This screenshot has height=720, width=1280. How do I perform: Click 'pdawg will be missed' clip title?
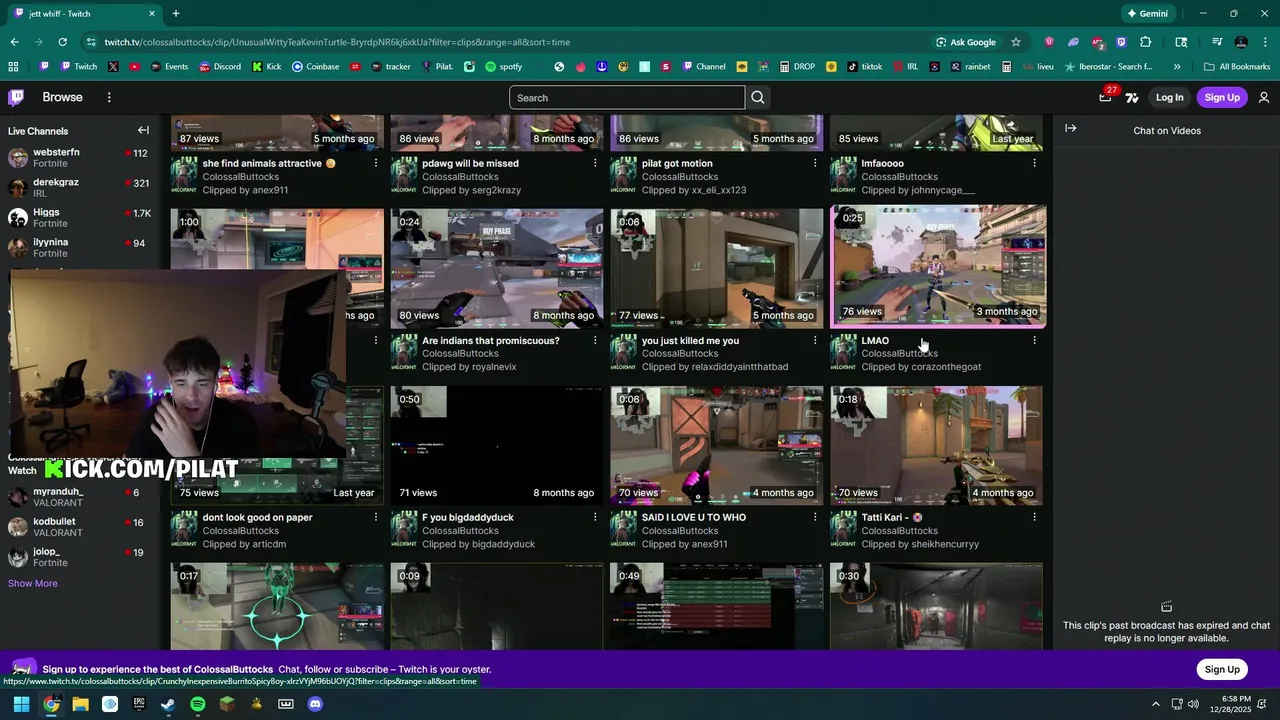point(470,163)
